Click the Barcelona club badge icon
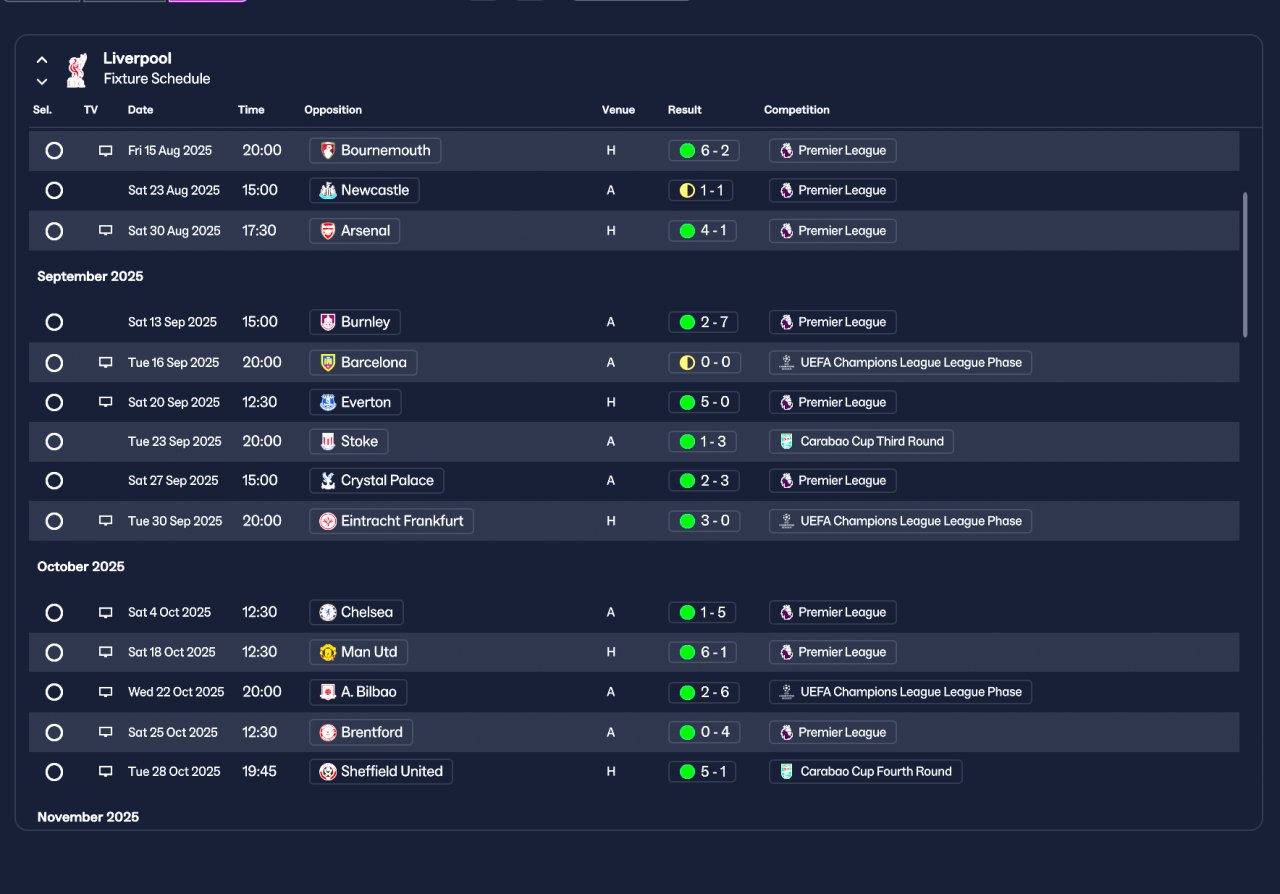 click(x=328, y=363)
